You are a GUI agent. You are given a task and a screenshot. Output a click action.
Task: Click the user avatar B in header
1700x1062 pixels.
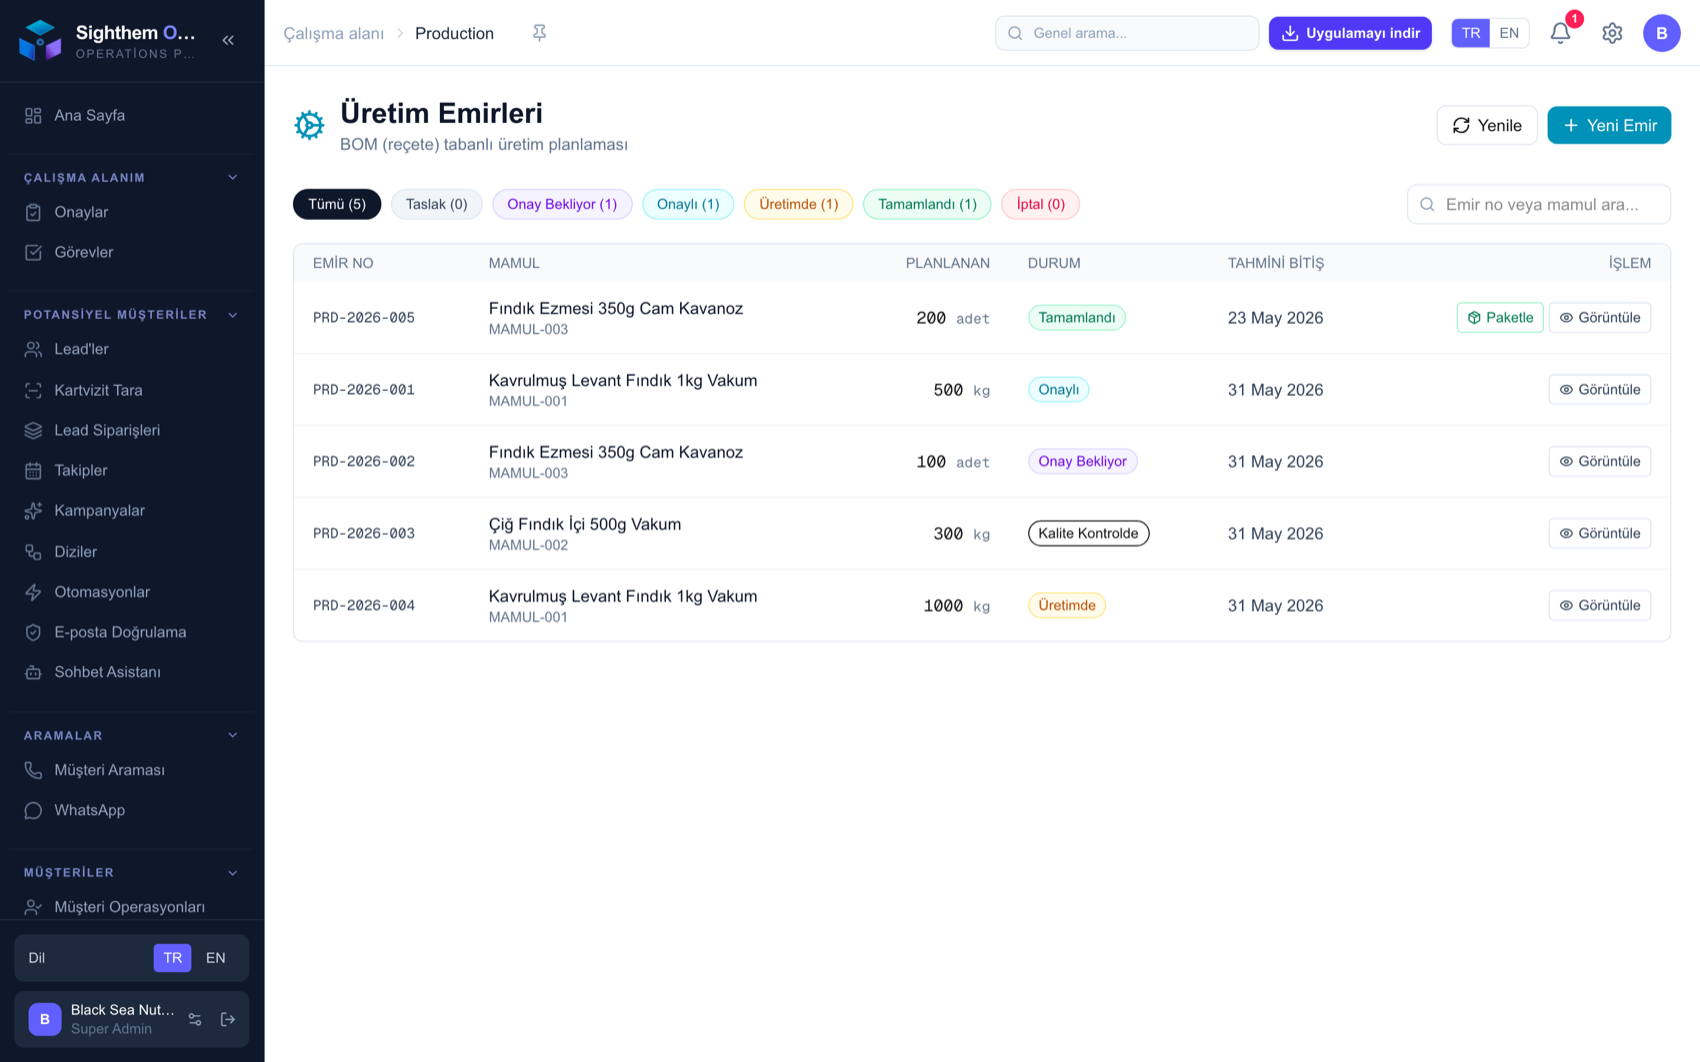[1661, 33]
